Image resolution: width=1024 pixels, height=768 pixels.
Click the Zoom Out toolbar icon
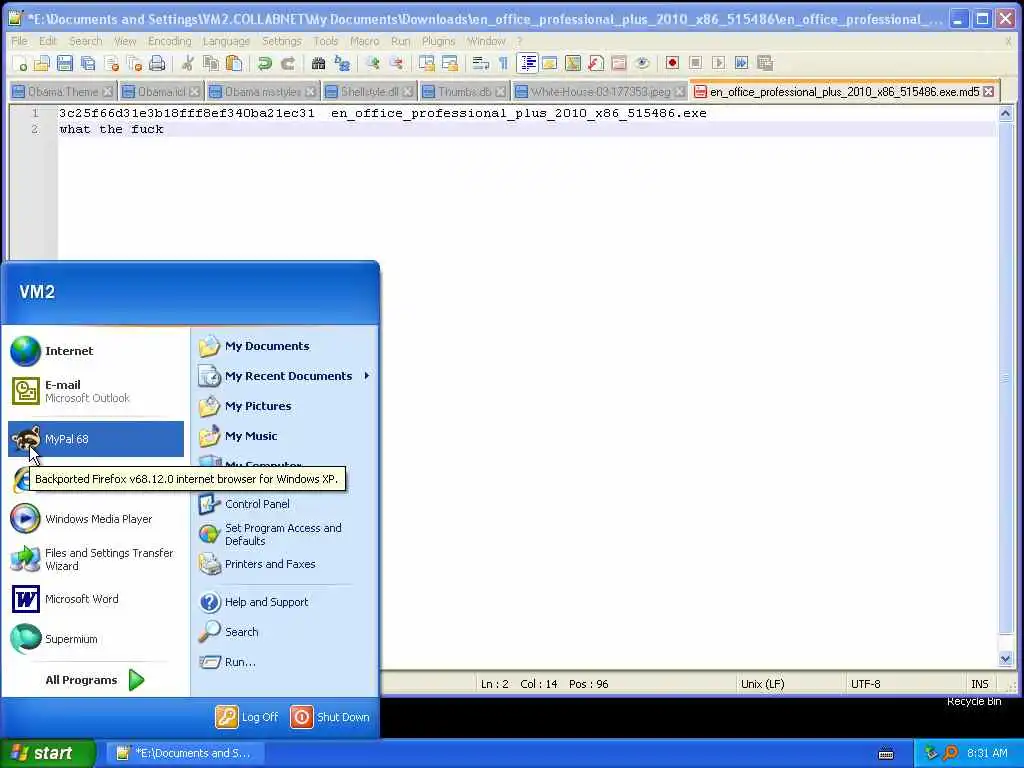click(x=396, y=63)
